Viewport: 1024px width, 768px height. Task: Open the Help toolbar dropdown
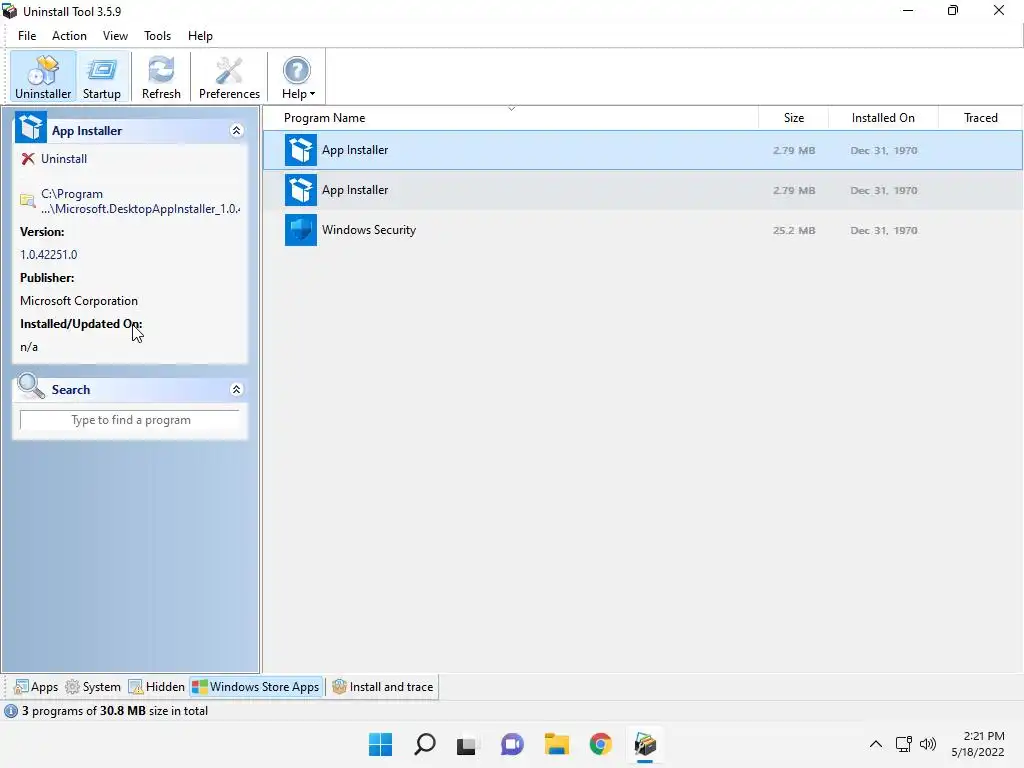tap(298, 77)
